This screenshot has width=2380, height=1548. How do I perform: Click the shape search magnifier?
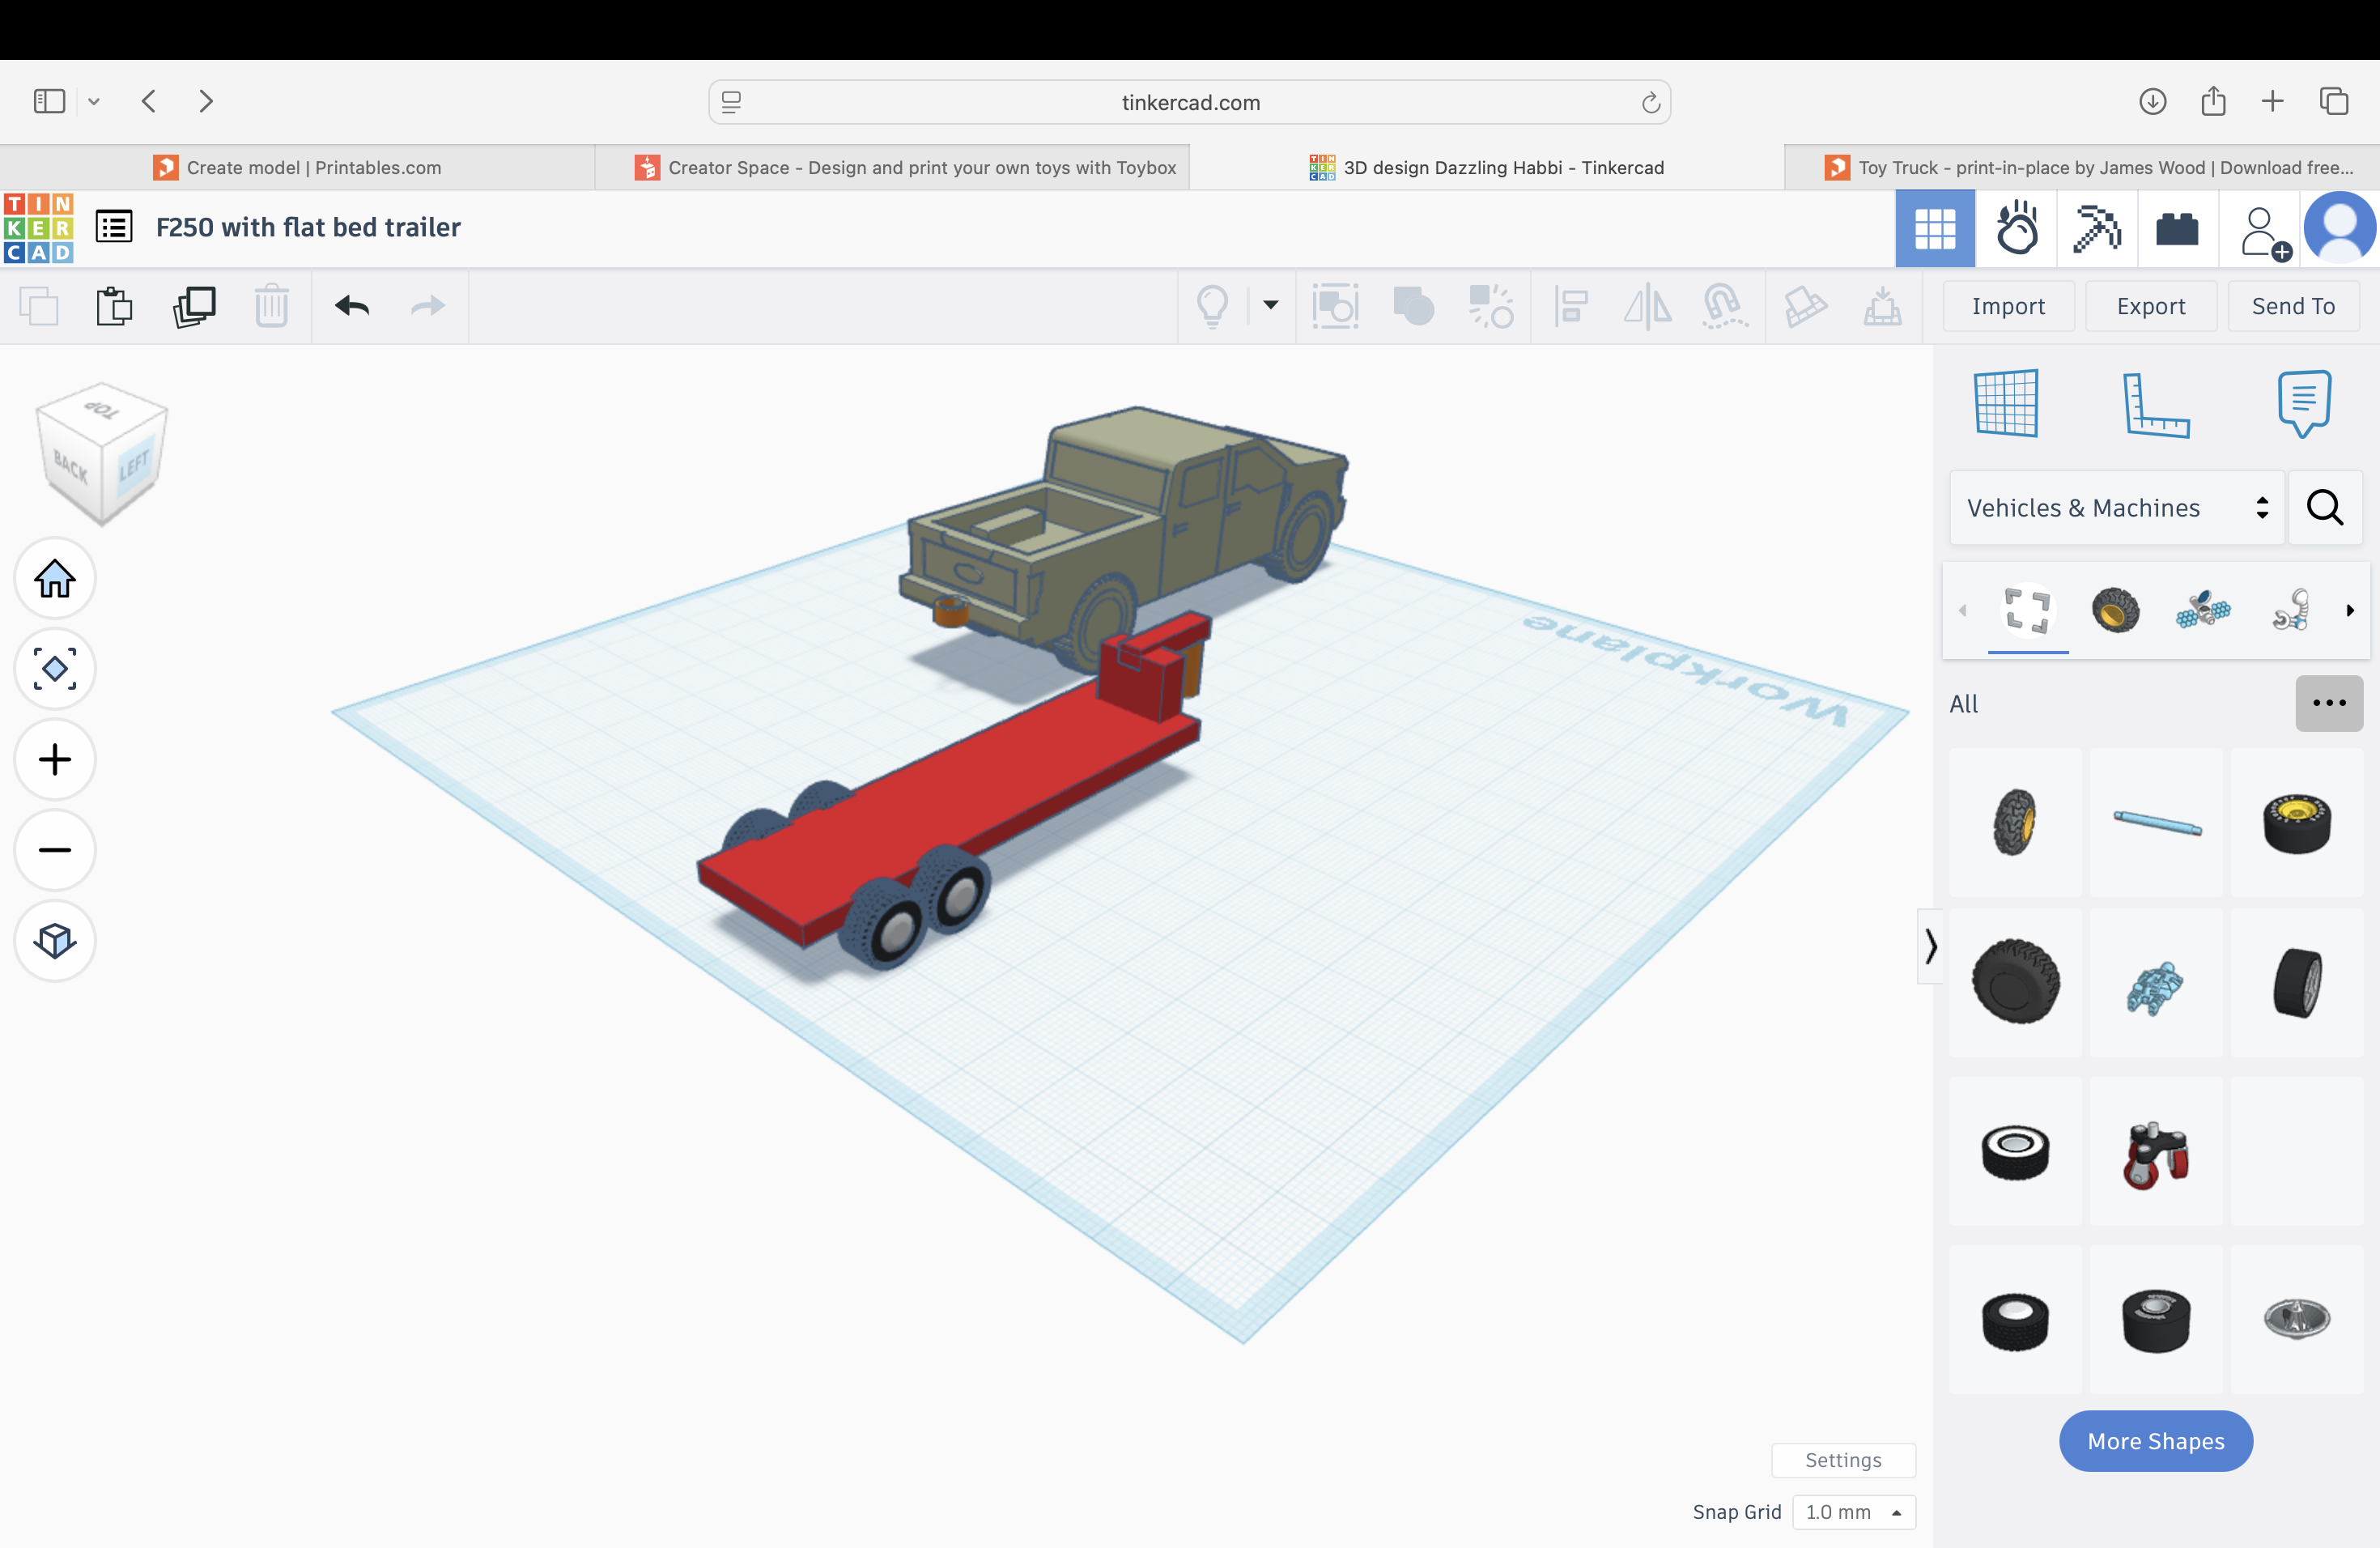tap(2325, 508)
